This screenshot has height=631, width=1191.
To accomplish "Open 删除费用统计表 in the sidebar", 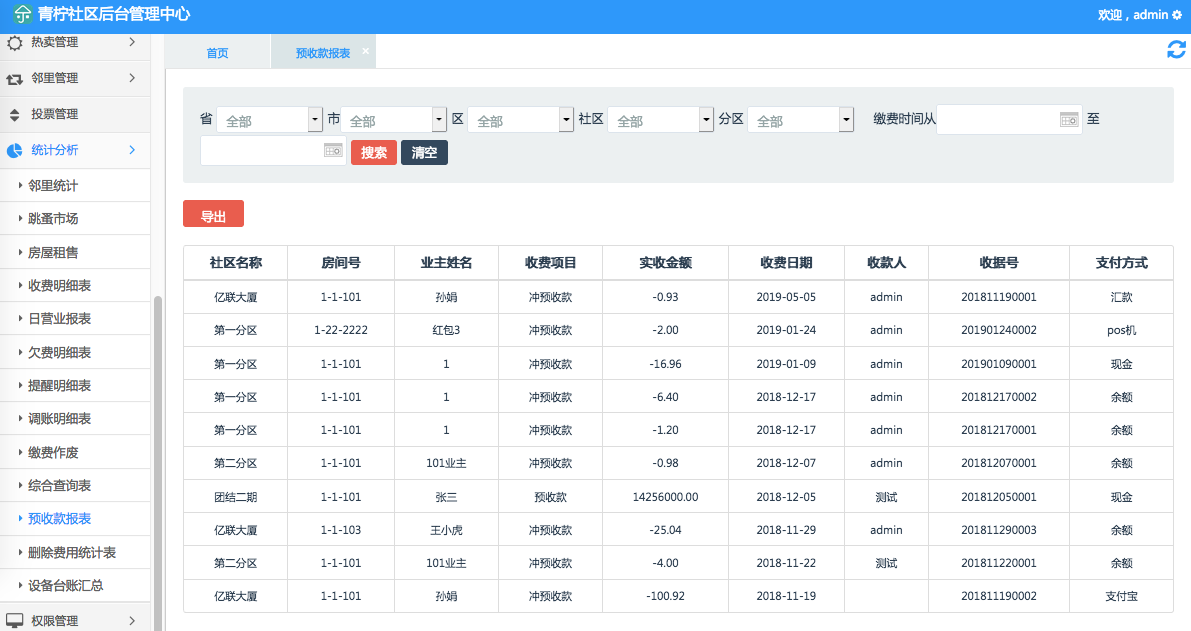I will tap(71, 552).
